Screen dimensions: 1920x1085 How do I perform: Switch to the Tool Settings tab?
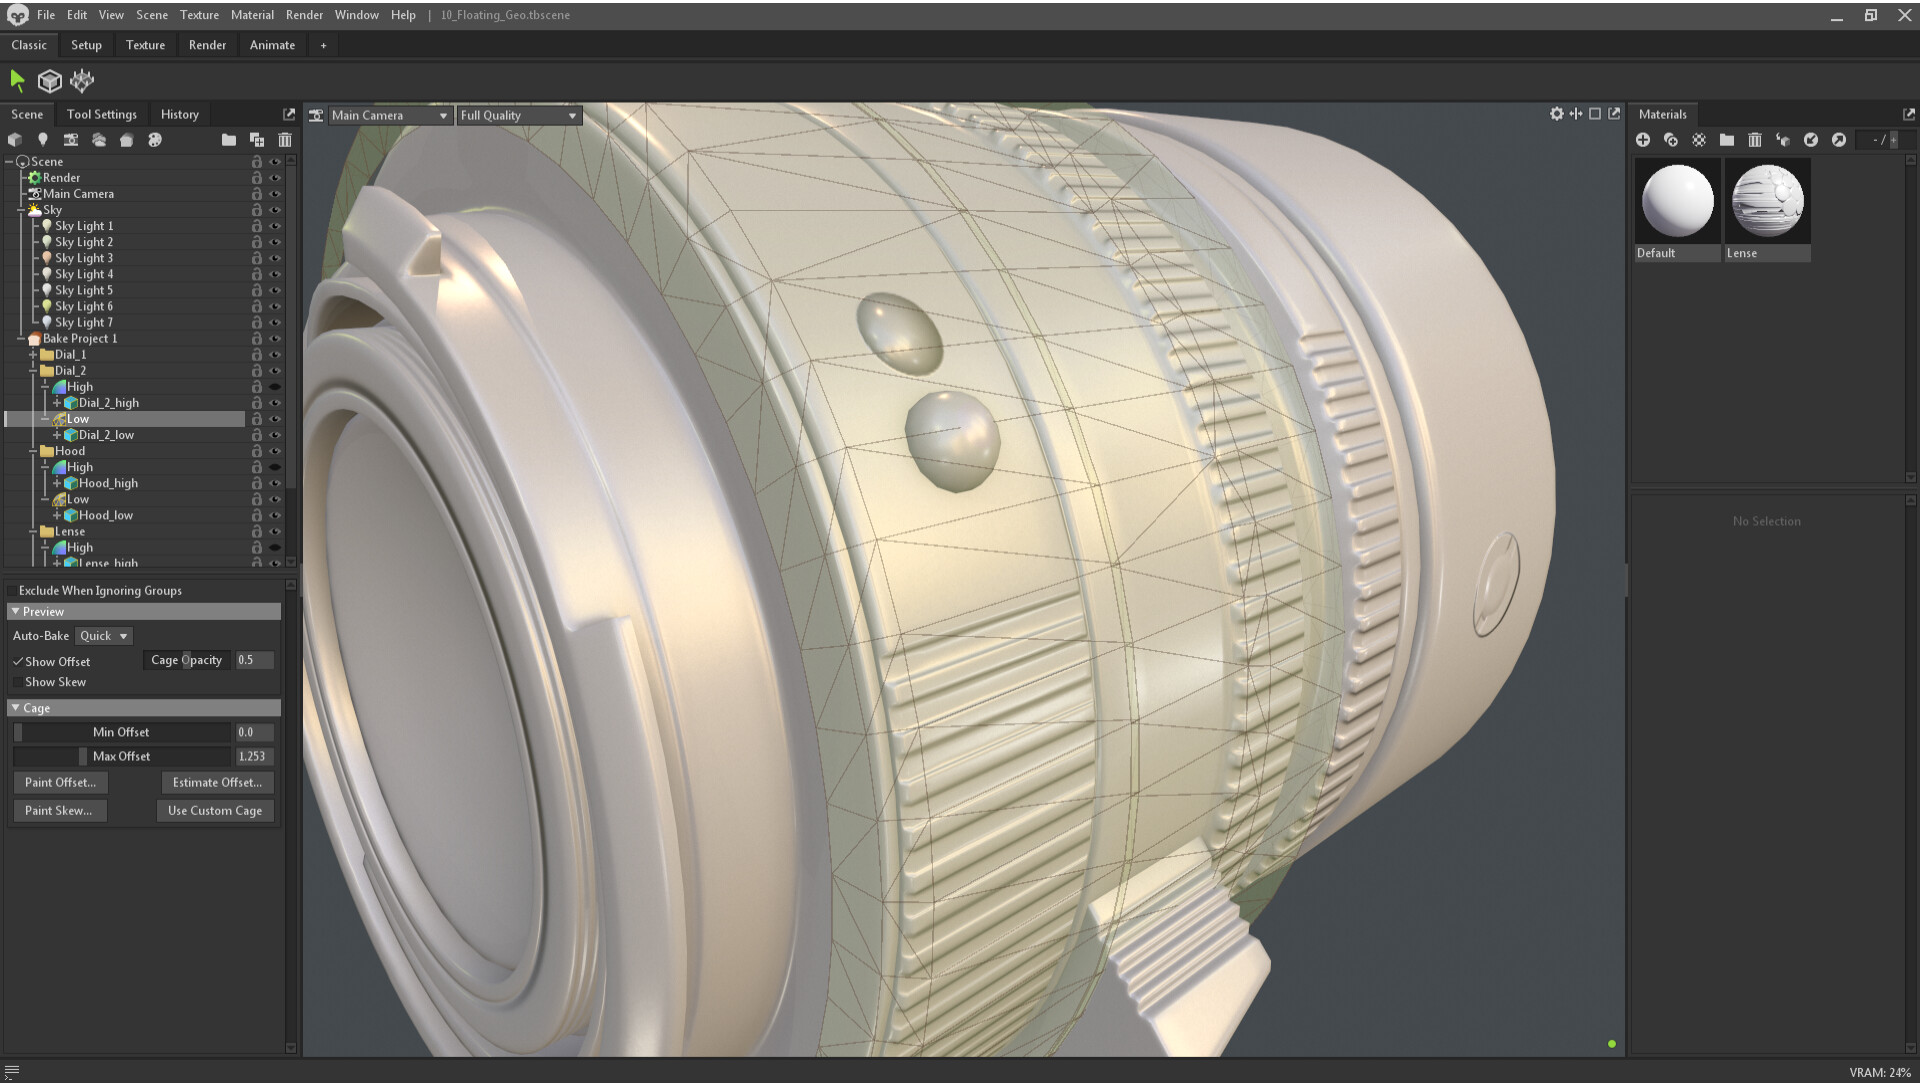point(101,114)
